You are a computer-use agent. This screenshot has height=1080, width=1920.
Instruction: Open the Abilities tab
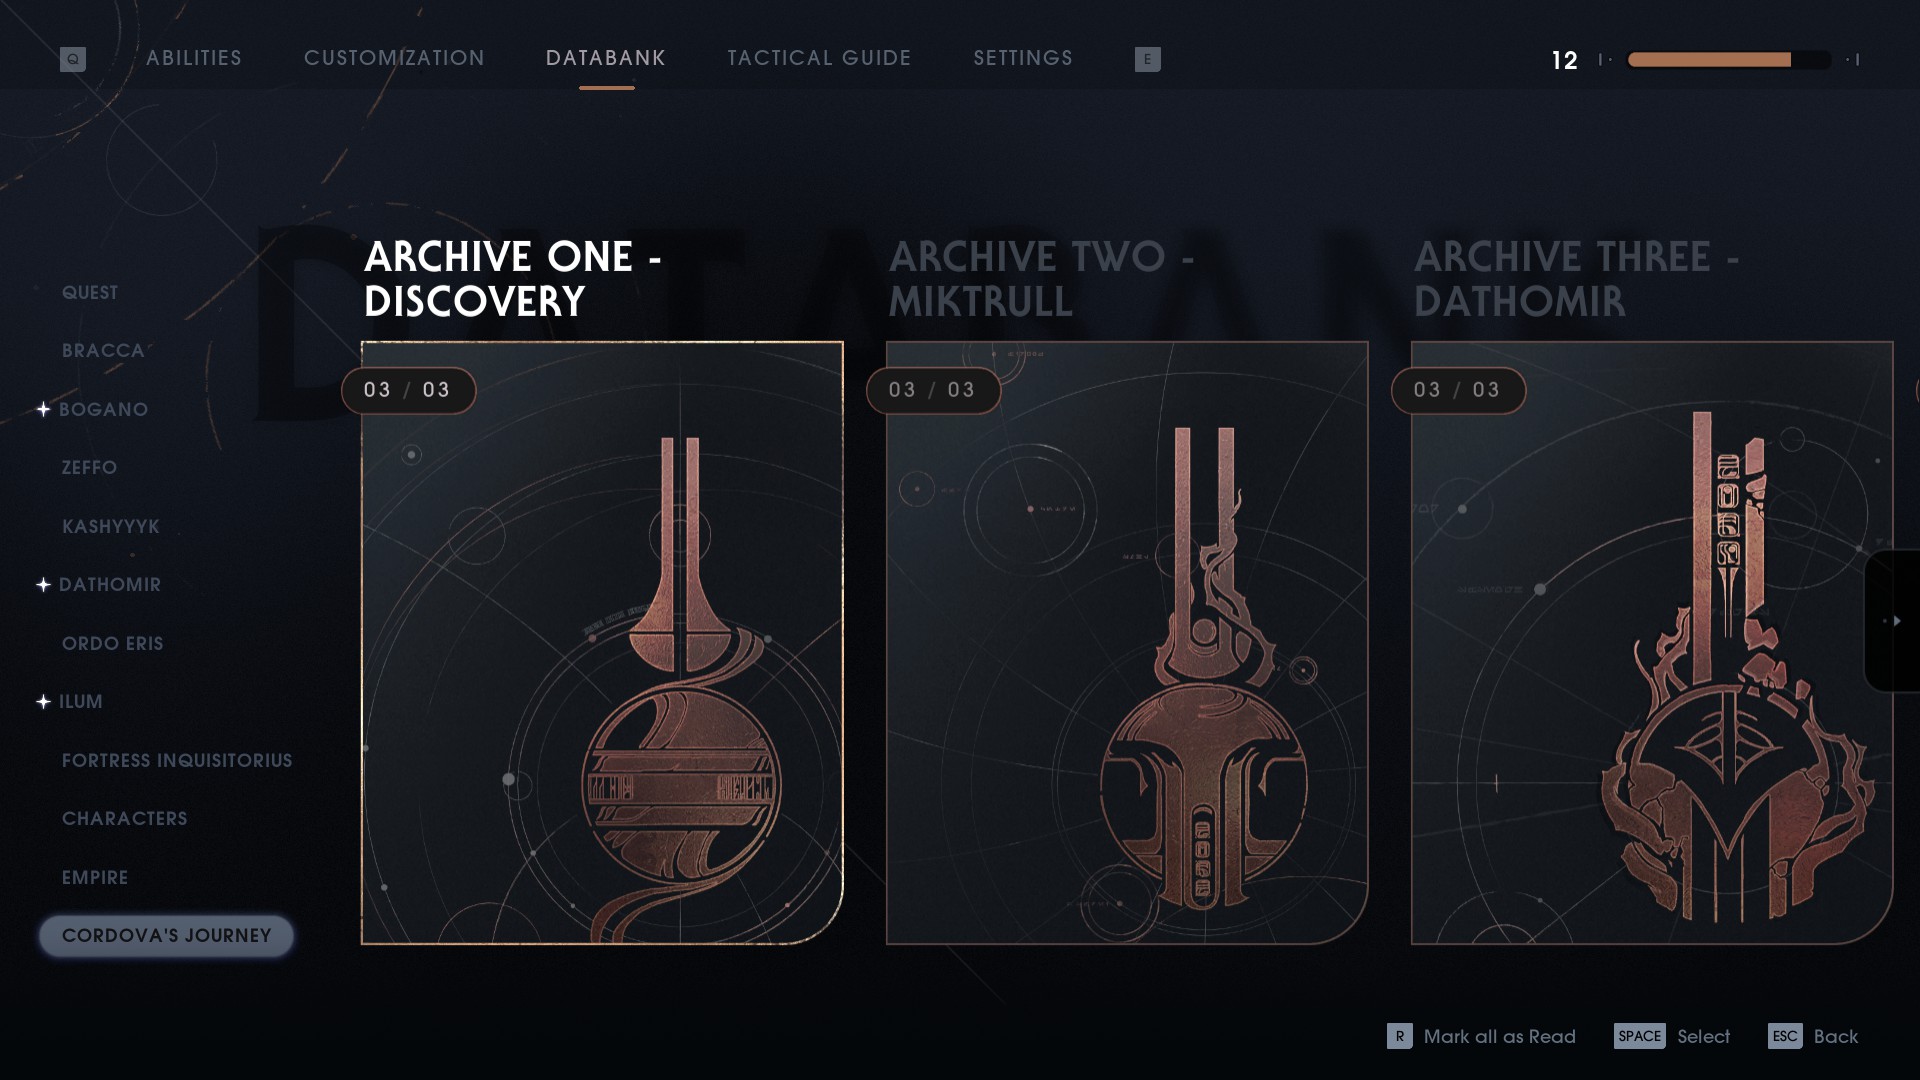[194, 58]
